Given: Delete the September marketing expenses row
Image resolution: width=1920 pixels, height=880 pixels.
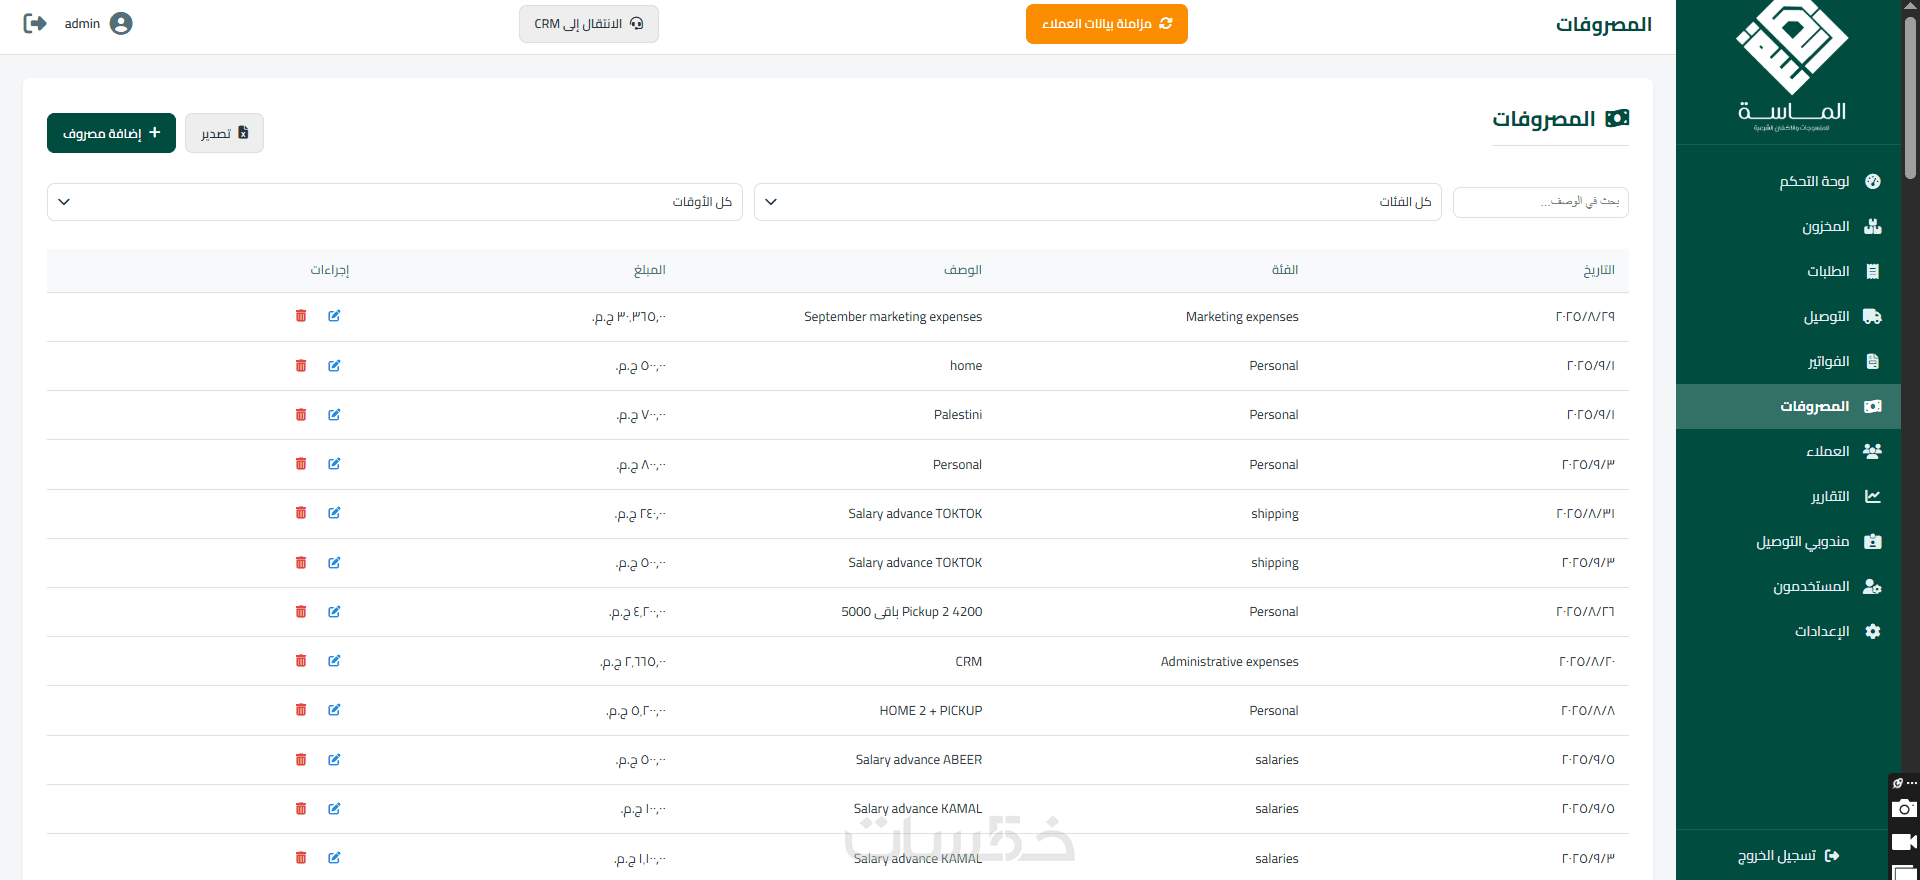Looking at the screenshot, I should 301,316.
